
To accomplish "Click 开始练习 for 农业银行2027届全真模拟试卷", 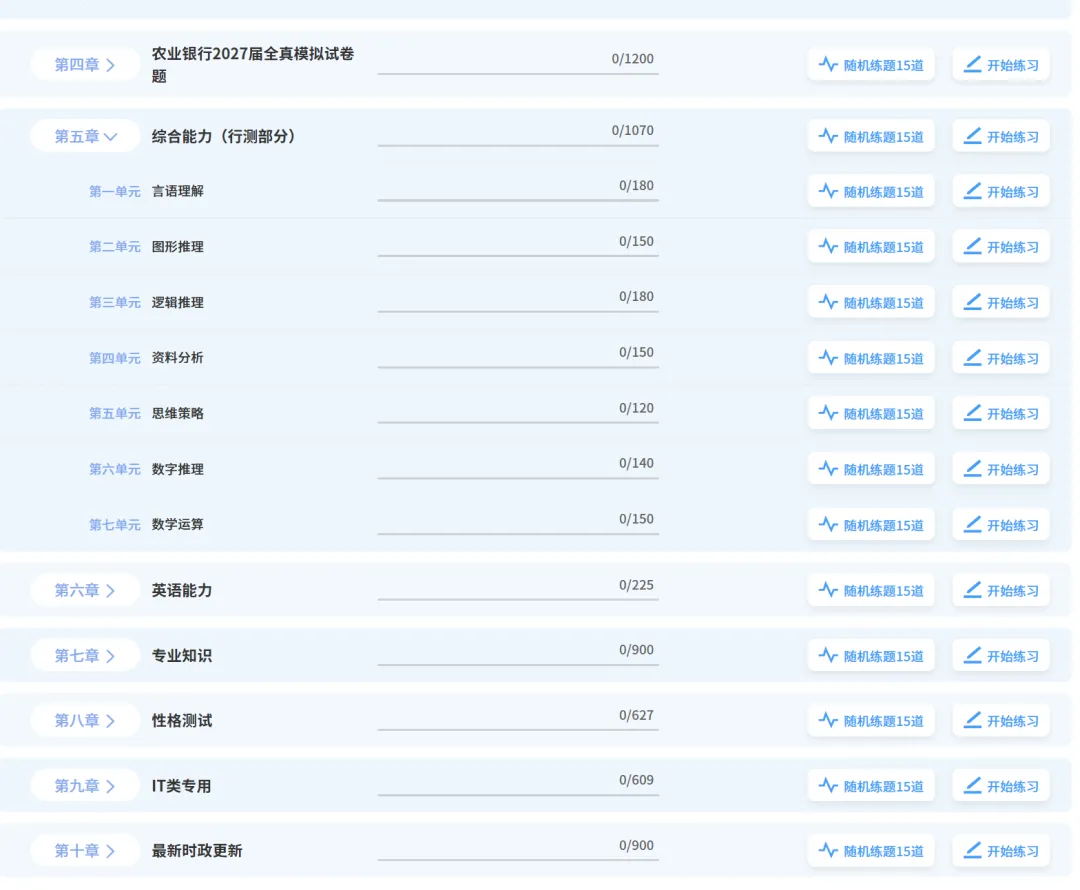I will coord(1001,65).
